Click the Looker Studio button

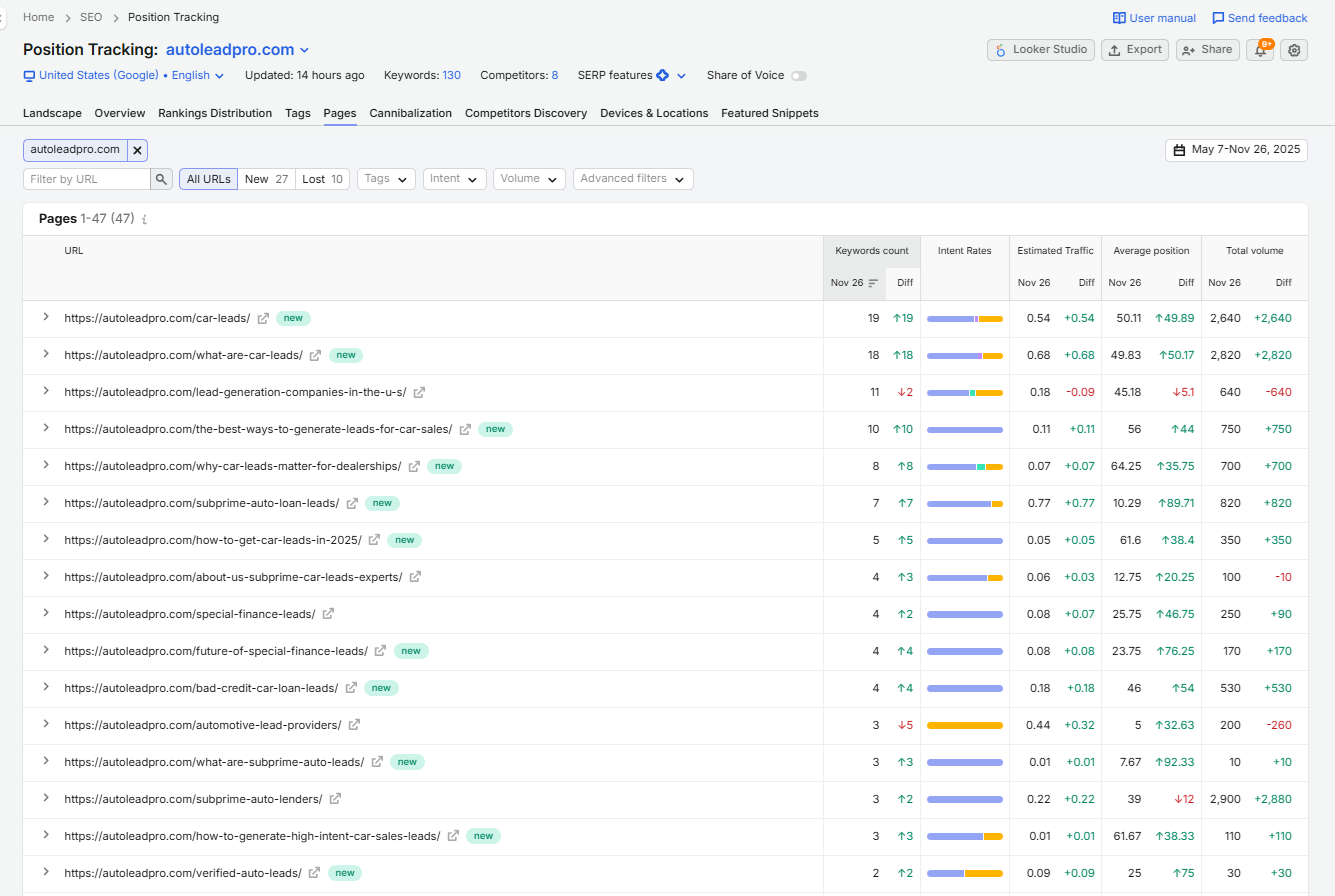pyautogui.click(x=1040, y=50)
